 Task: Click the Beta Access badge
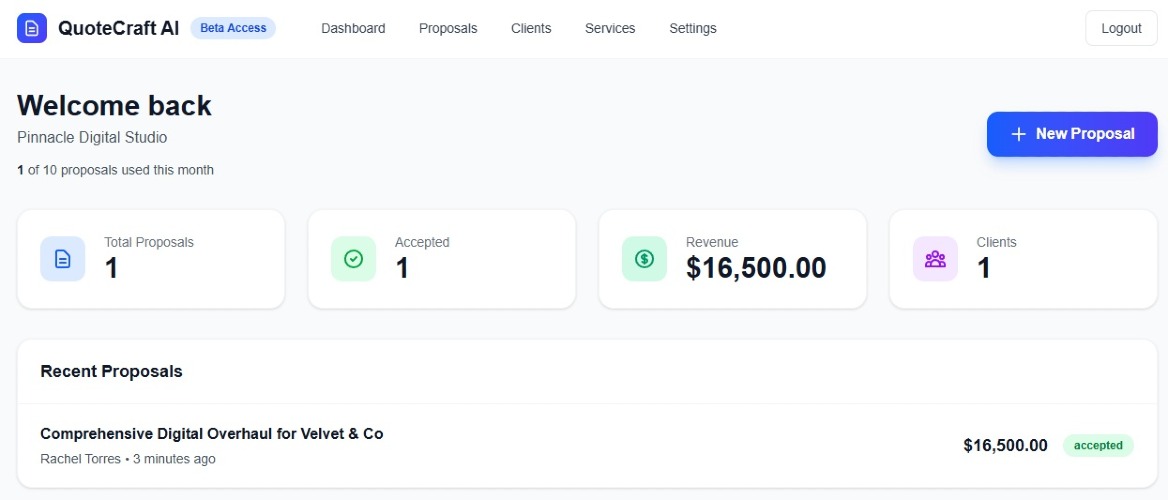point(233,28)
